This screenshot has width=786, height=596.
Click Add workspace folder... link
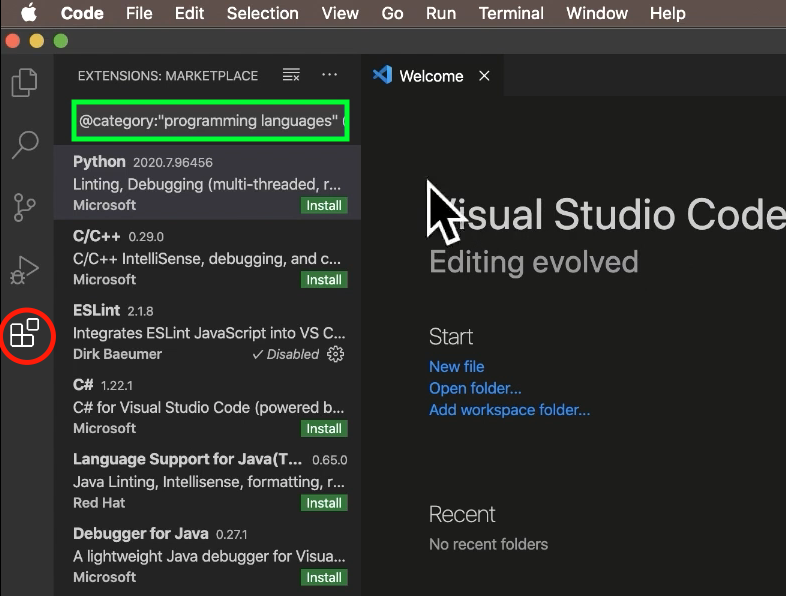pos(510,410)
